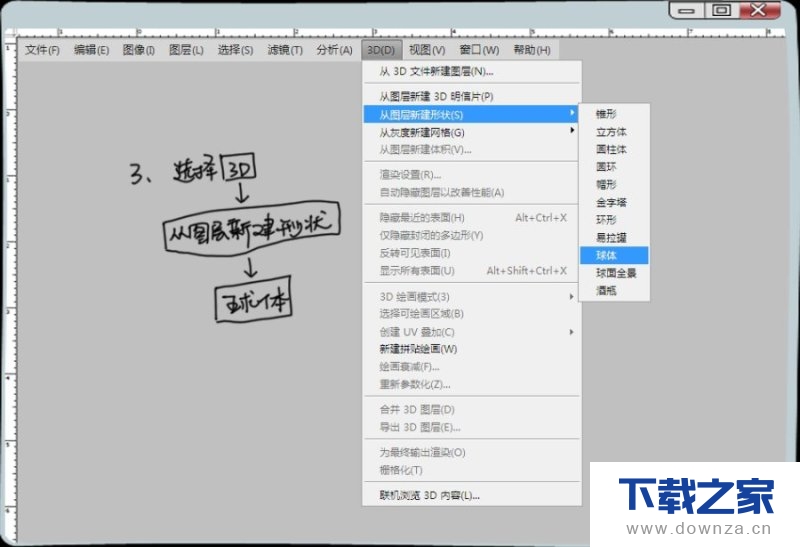Click 选择可绘画区域(B) entry
The image size is (800, 547).
pyautogui.click(x=471, y=314)
